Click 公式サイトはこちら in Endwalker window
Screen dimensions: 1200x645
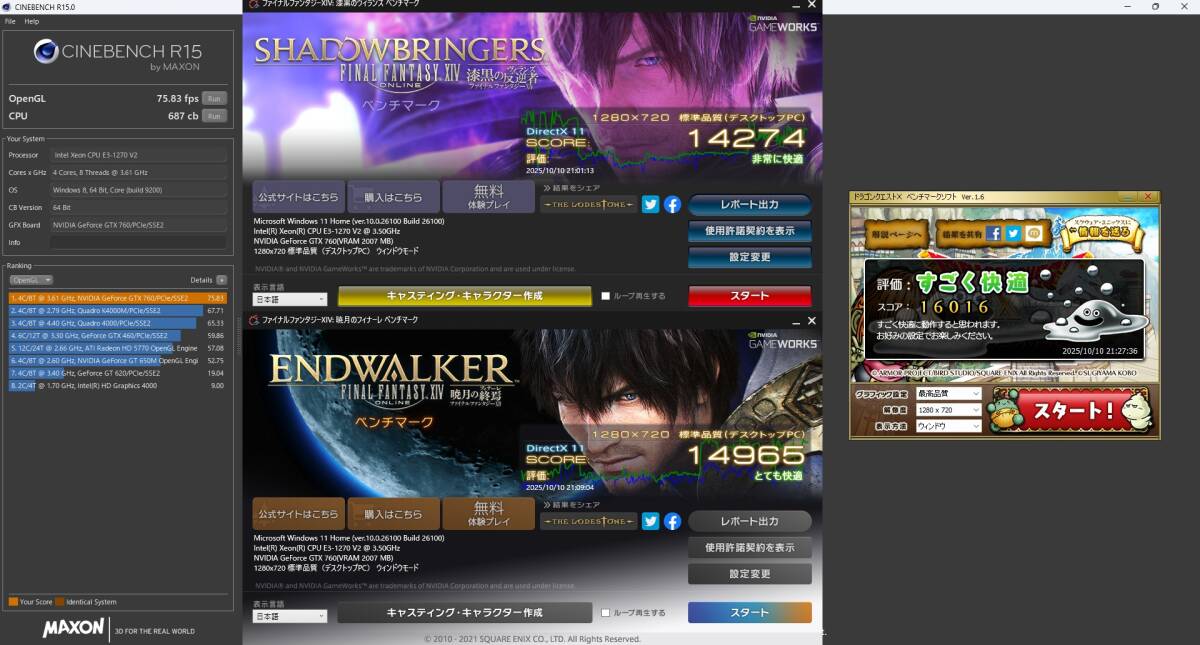click(298, 514)
